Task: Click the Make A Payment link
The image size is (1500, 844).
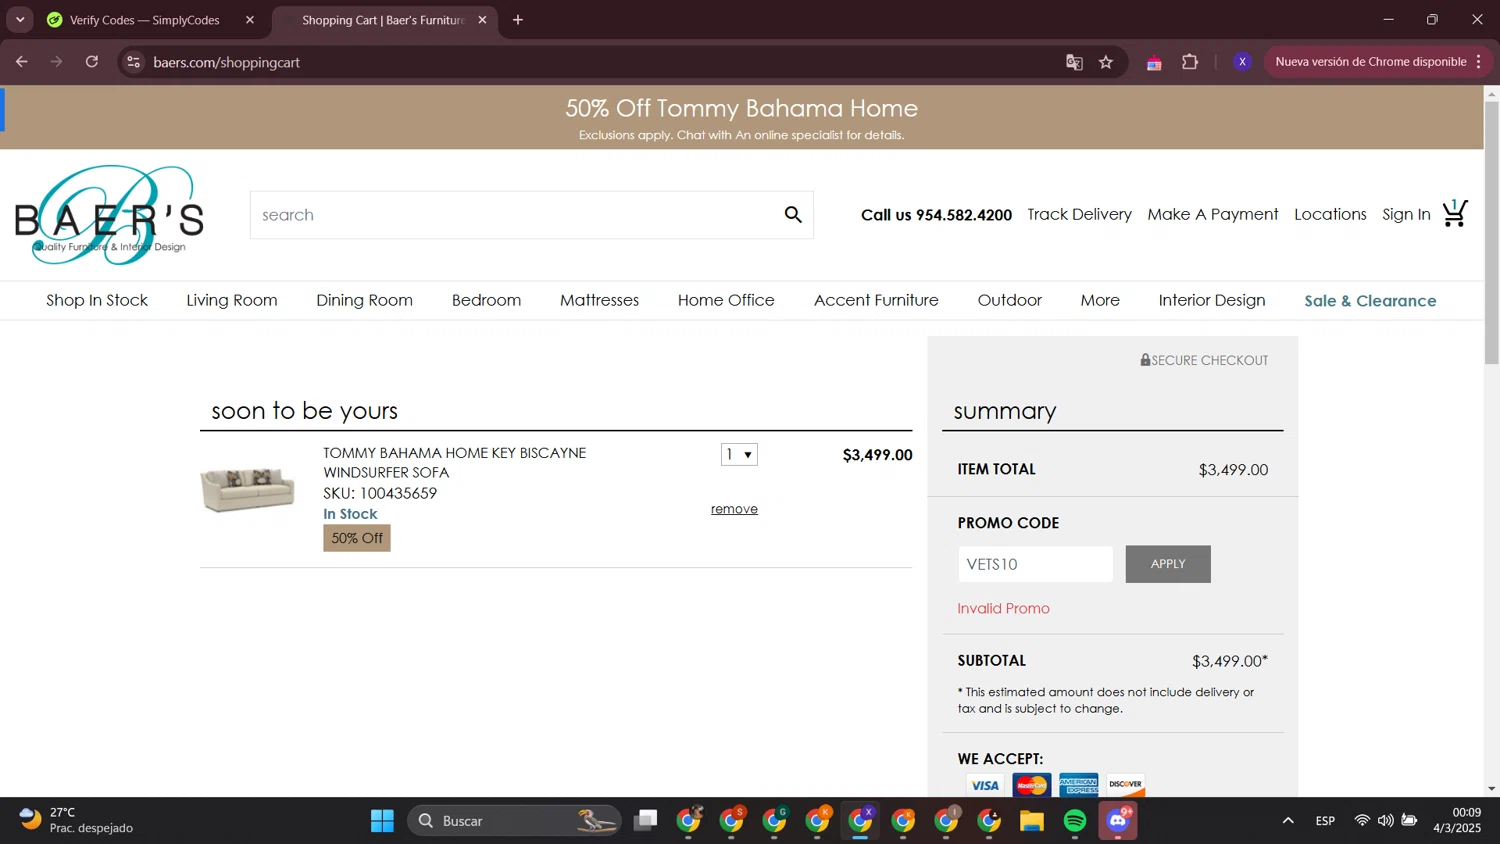Action: tap(1213, 214)
